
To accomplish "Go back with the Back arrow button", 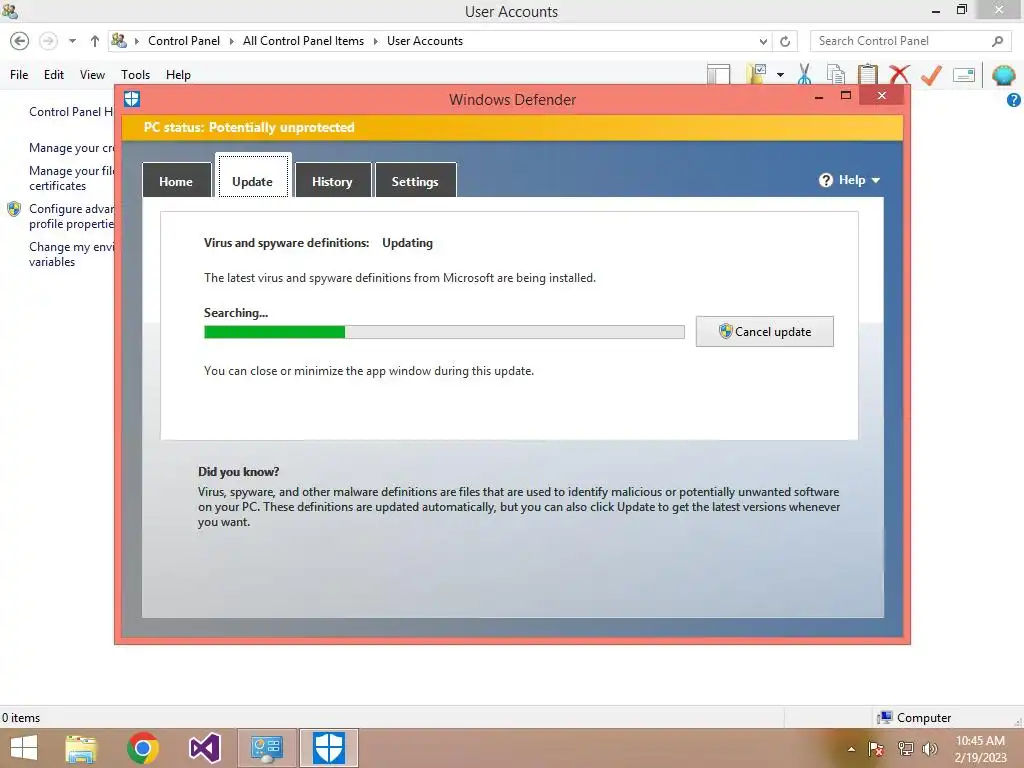I will 20,41.
